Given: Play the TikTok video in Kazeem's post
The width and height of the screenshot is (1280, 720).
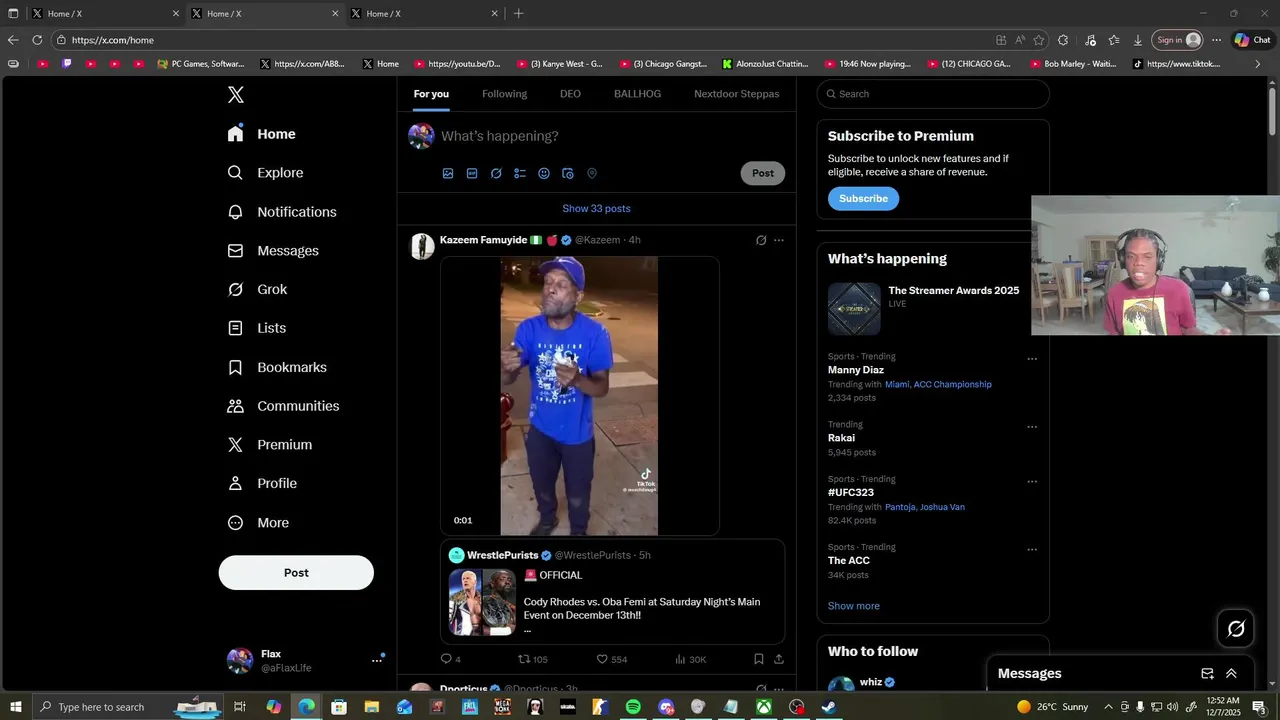Looking at the screenshot, I should click(580, 396).
